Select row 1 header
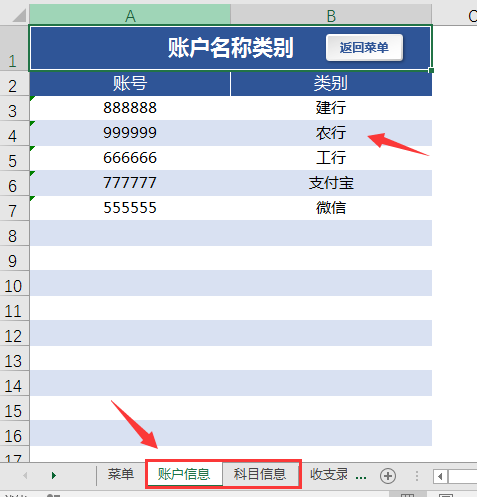Screen dimensions: 477x497 point(14,48)
